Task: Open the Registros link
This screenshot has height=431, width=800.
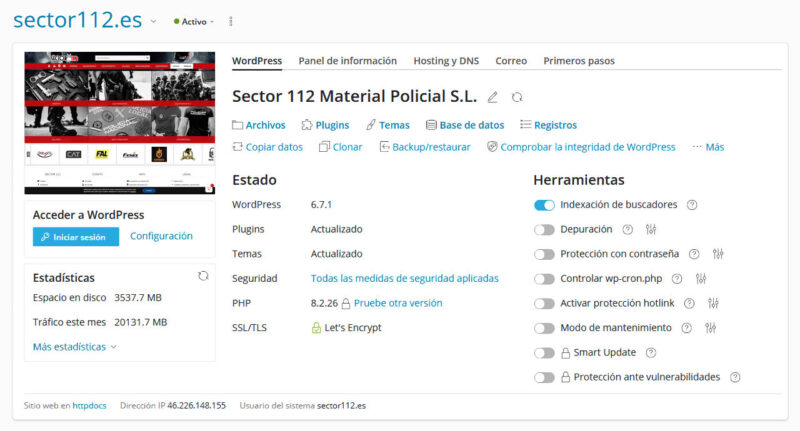Action: click(x=548, y=125)
